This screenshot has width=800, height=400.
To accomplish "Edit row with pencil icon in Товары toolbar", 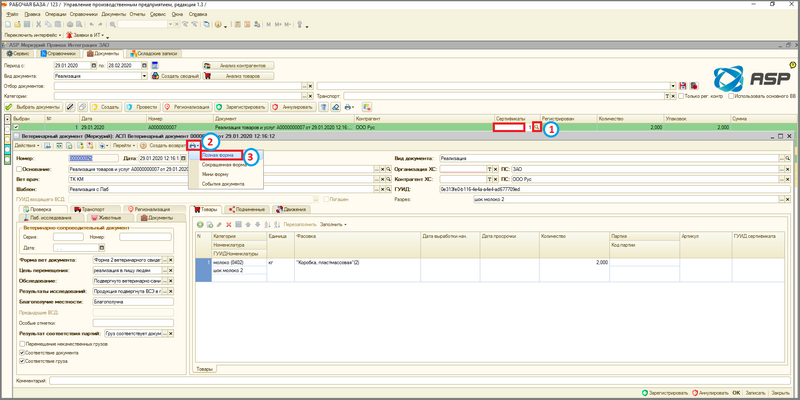I will tap(219, 224).
